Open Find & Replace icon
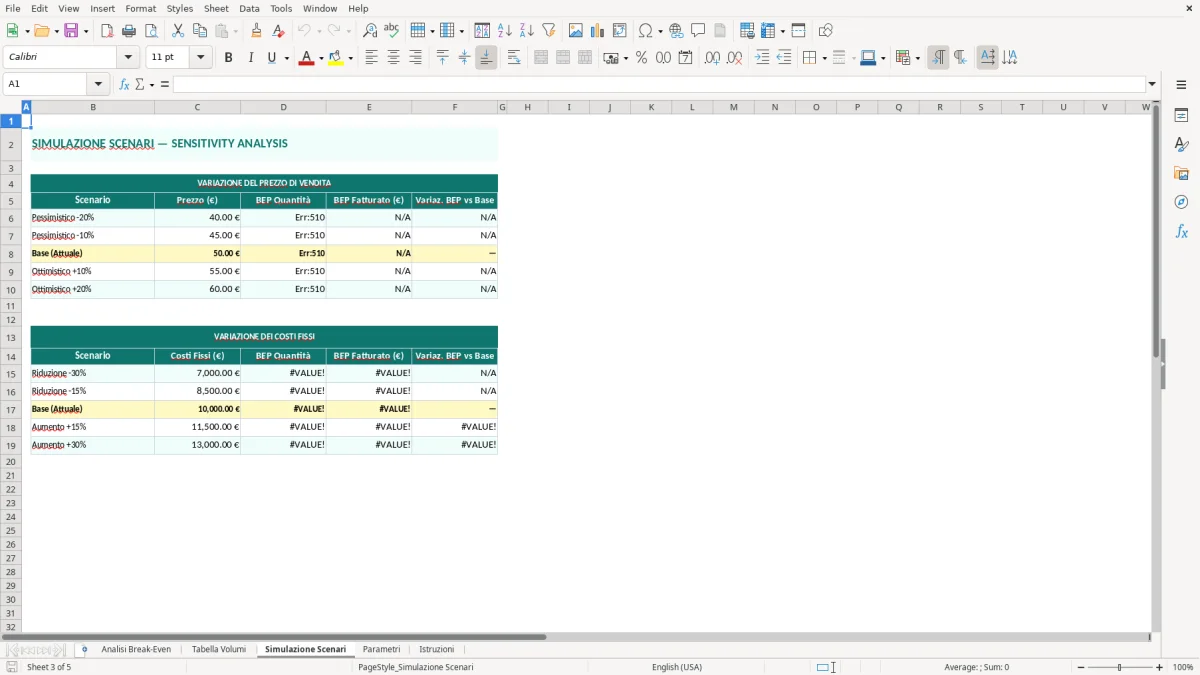 point(370,31)
